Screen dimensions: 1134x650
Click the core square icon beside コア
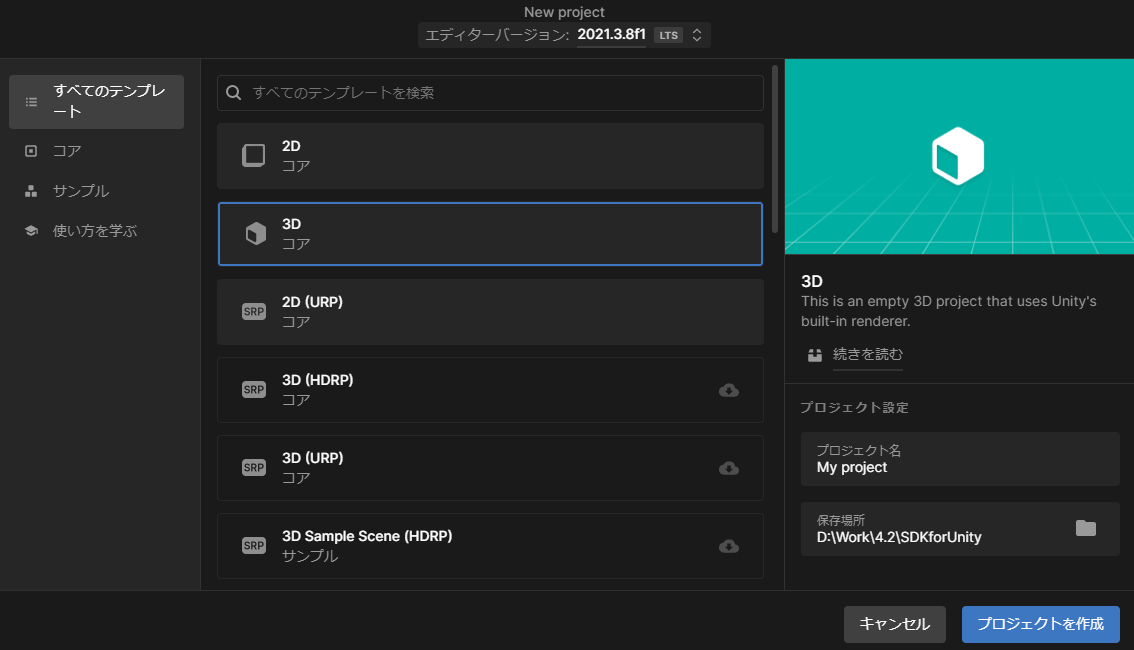pyautogui.click(x=31, y=151)
